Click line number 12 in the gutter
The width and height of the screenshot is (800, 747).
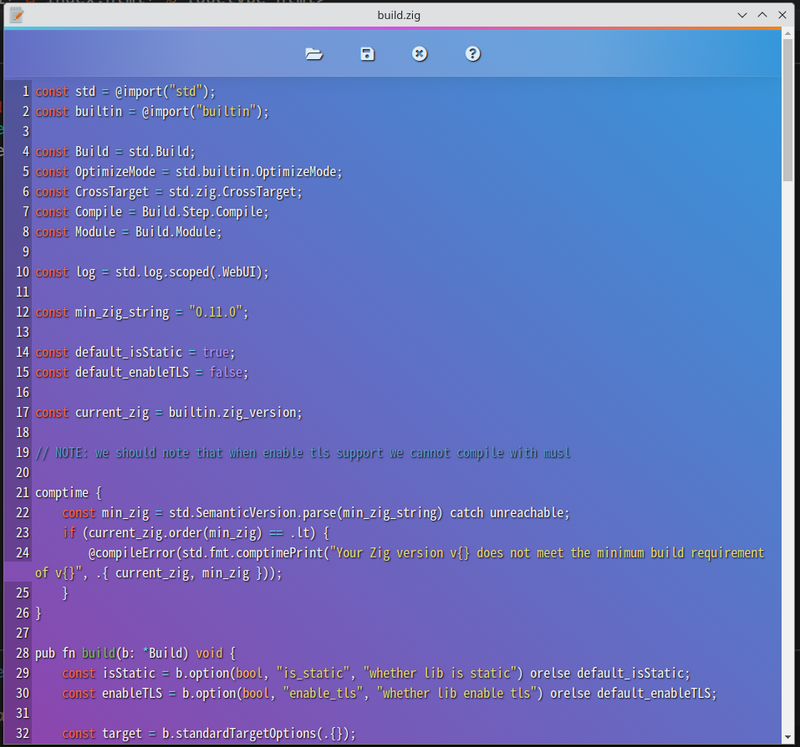(x=22, y=312)
